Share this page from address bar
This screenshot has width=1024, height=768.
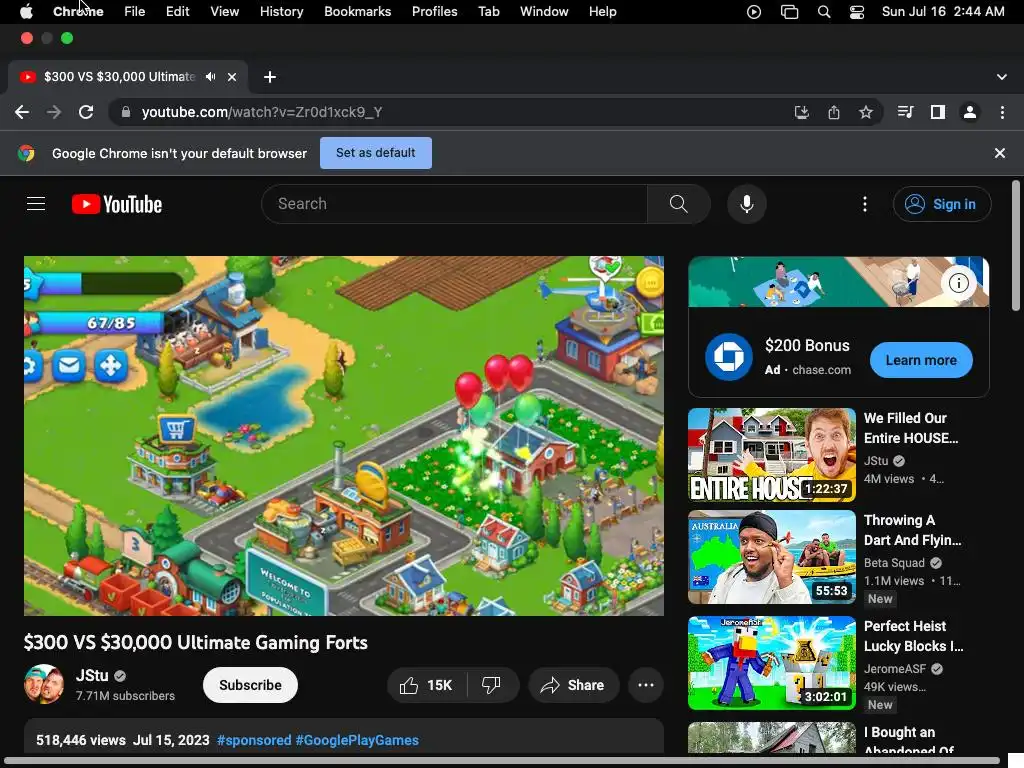(833, 112)
